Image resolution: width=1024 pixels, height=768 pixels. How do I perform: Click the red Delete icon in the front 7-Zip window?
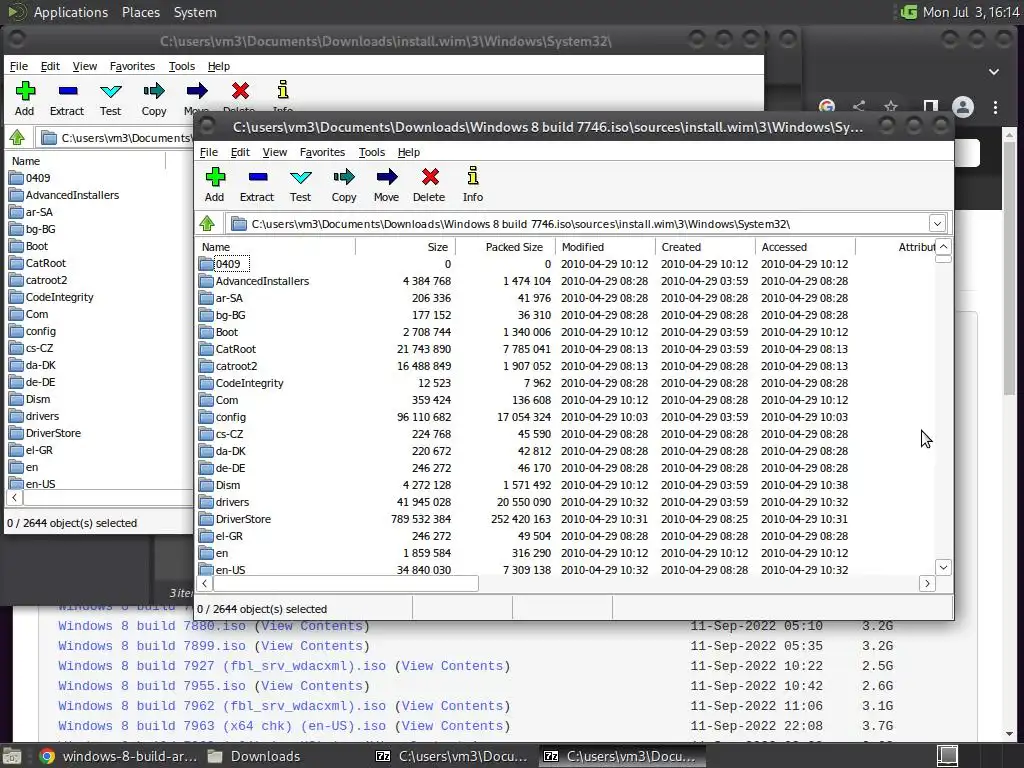tap(430, 177)
